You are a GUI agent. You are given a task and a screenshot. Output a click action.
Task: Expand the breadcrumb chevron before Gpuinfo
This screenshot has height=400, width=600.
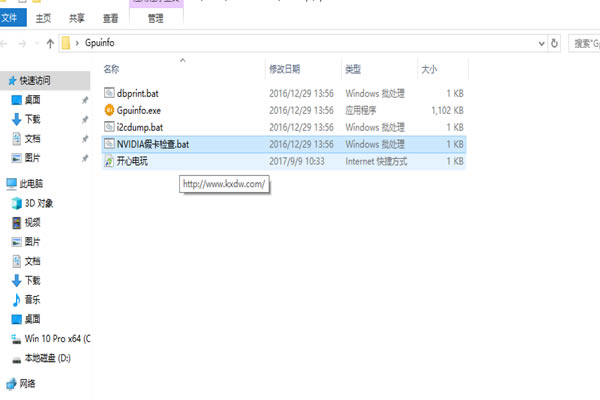tap(77, 43)
